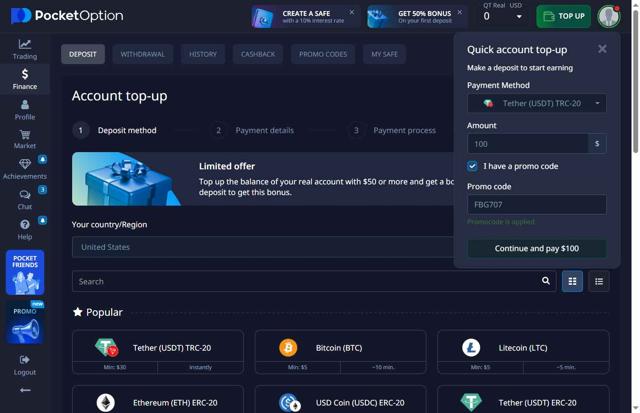Open the Trading section in sidebar

(x=24, y=49)
